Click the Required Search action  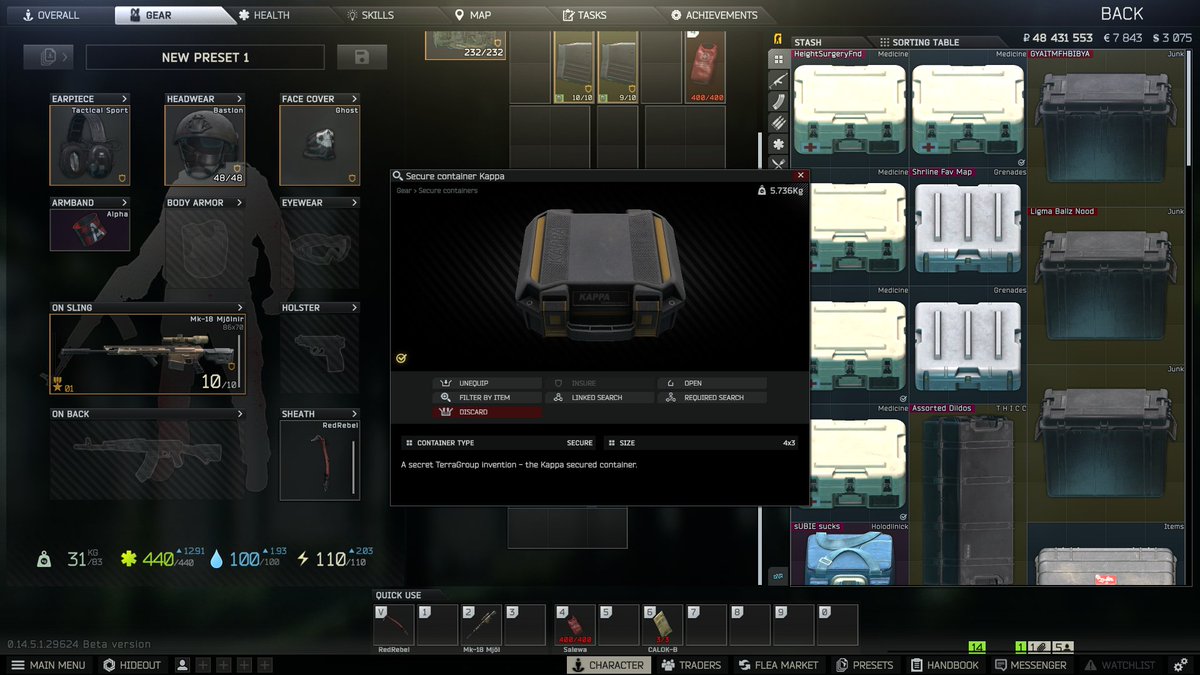coord(712,397)
